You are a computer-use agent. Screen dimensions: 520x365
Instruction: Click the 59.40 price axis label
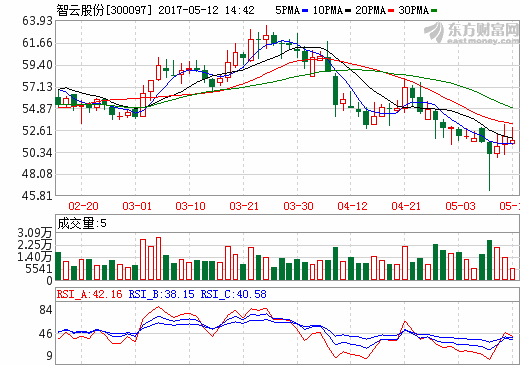point(37,65)
